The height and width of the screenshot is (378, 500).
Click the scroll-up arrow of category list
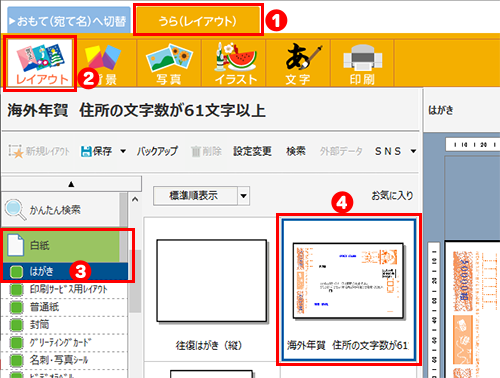(x=135, y=200)
